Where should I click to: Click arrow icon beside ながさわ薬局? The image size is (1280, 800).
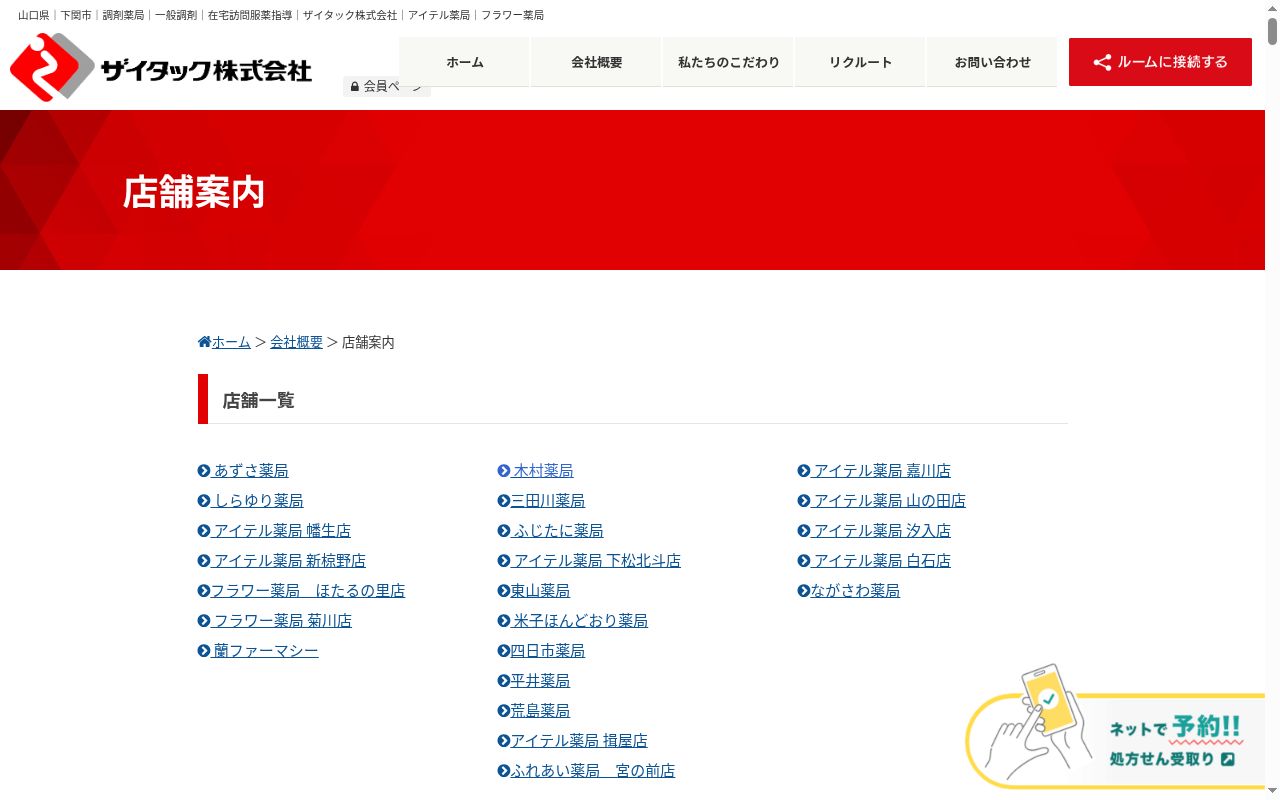click(804, 590)
